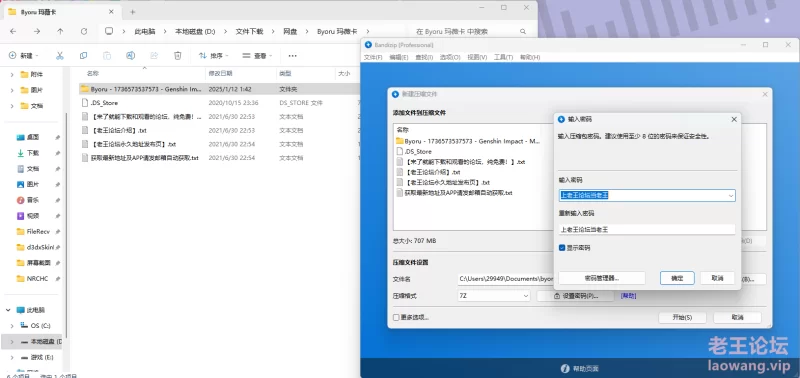Click the 重新输入密码 text field
The height and width of the screenshot is (378, 800).
[x=647, y=230]
